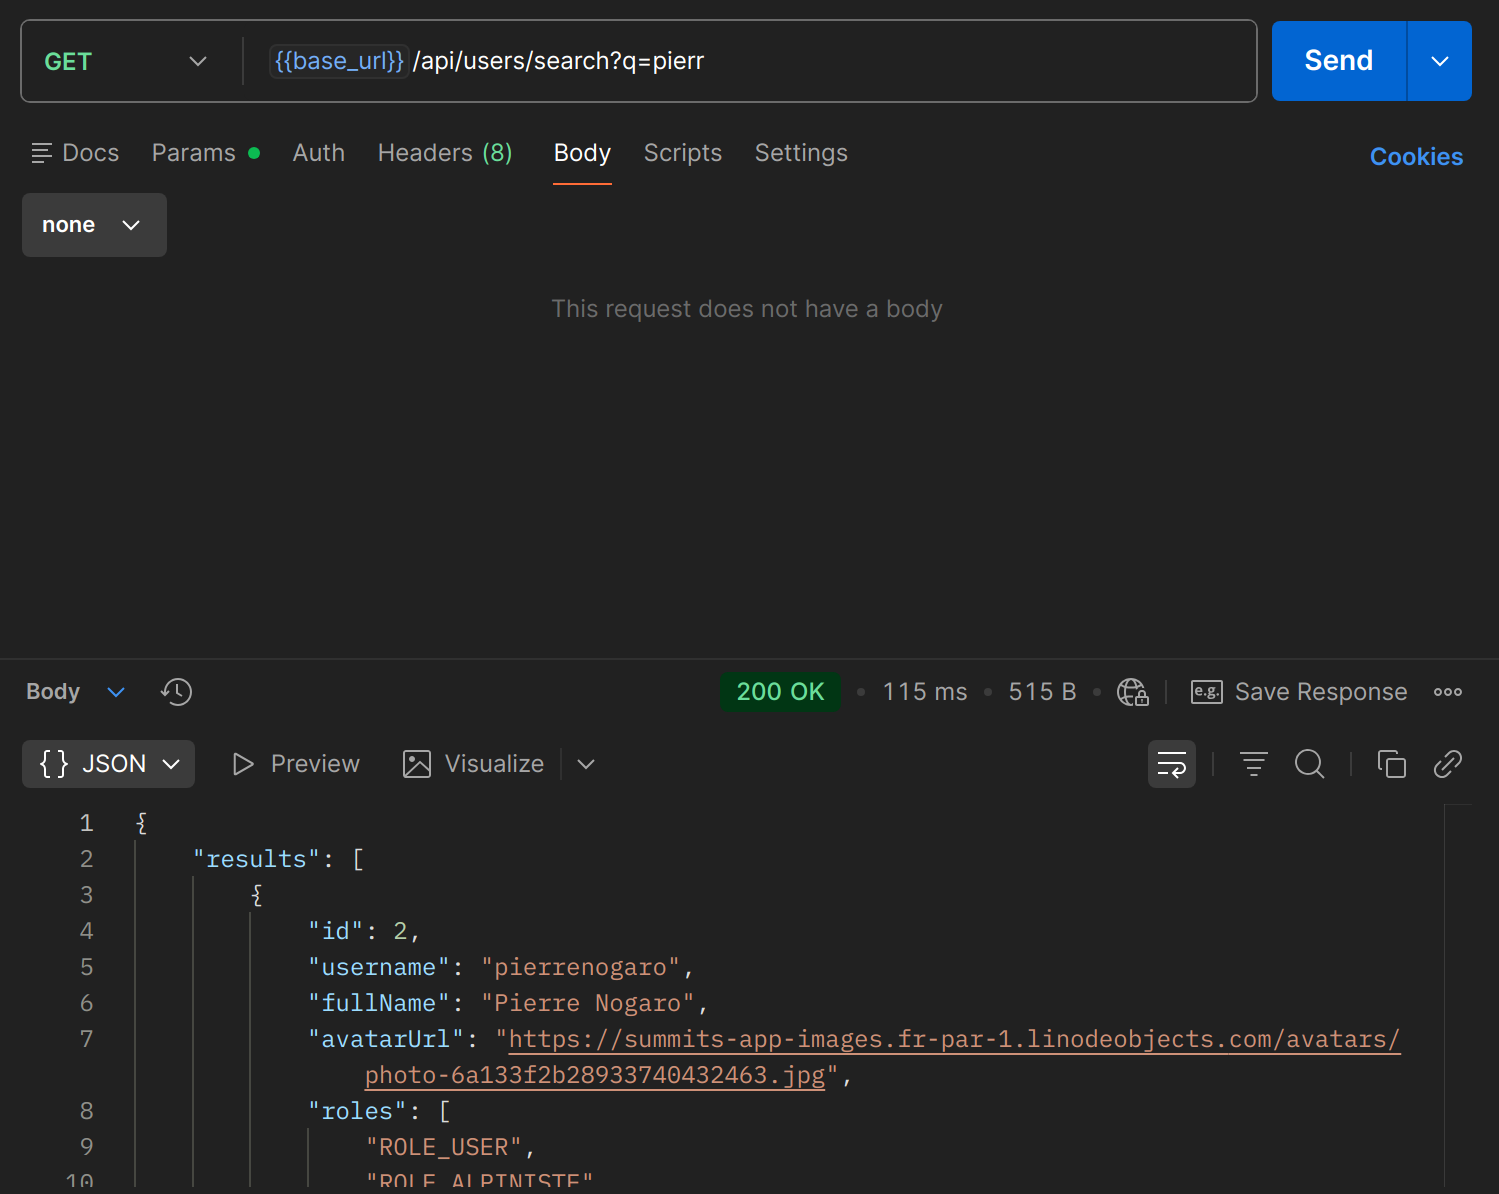Click the "ROLE_USER" value
Viewport: 1499px width, 1194px height.
point(444,1147)
